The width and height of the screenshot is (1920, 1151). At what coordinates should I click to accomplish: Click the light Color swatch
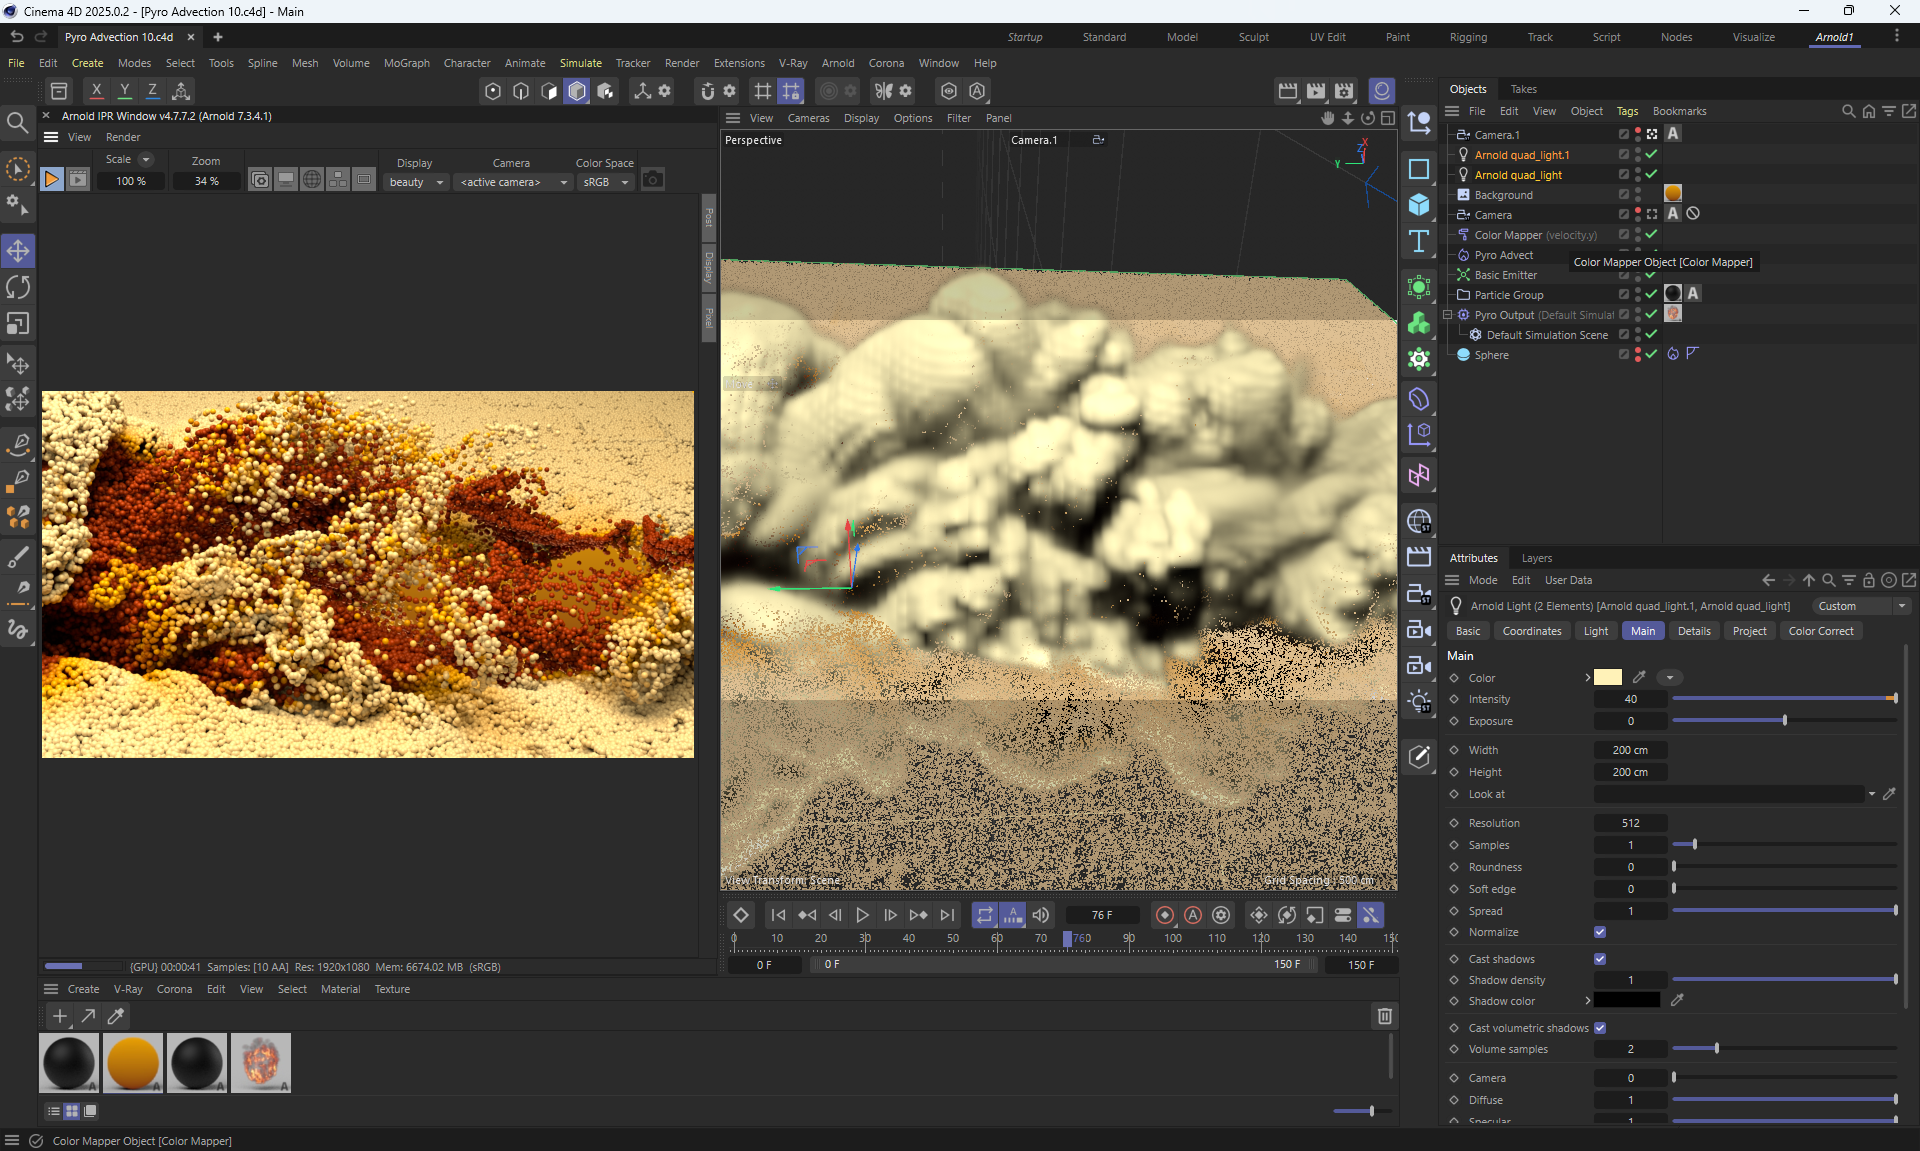pos(1607,678)
